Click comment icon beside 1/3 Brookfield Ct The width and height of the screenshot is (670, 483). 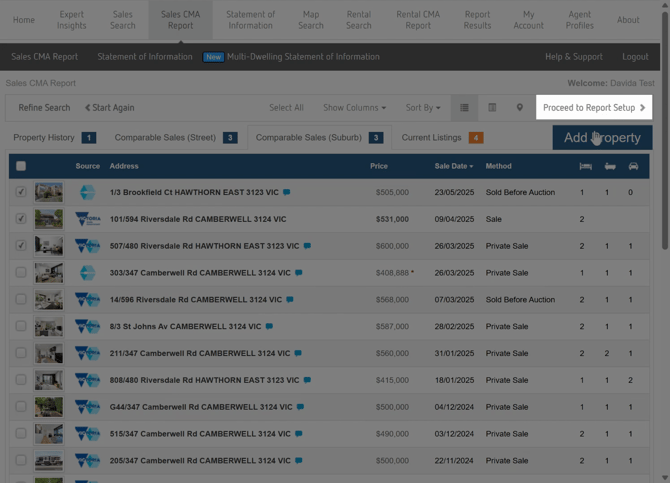pyautogui.click(x=287, y=192)
